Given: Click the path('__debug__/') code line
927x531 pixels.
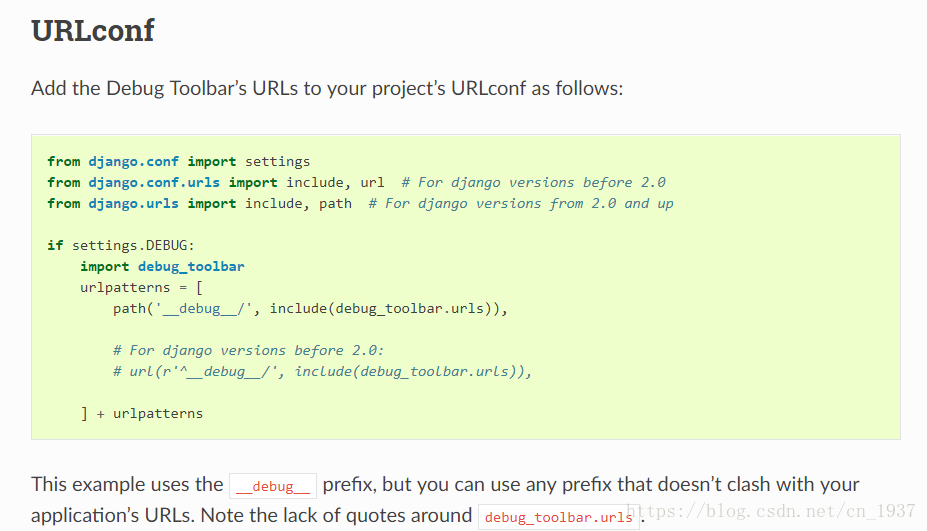Looking at the screenshot, I should pyautogui.click(x=310, y=308).
